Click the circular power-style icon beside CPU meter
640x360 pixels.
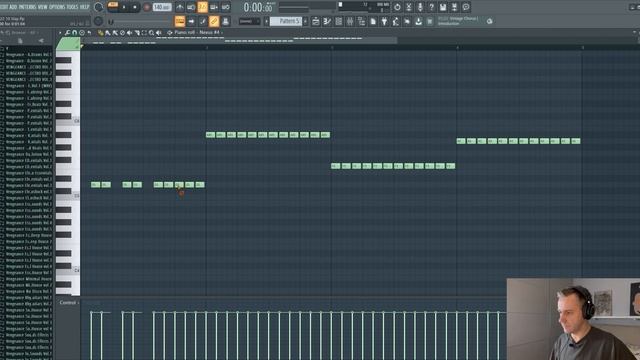[x=397, y=7]
